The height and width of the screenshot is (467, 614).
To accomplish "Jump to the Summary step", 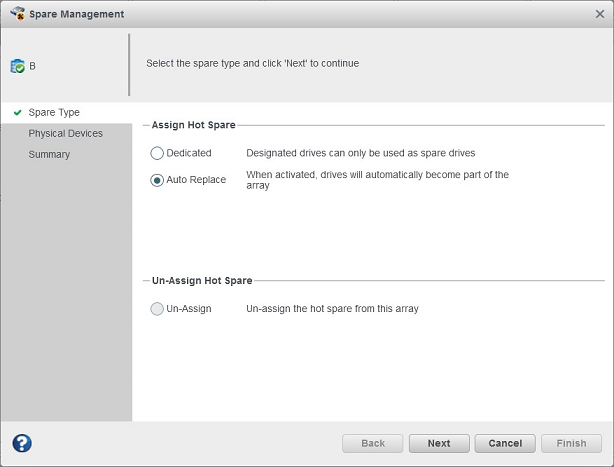I will pos(49,155).
